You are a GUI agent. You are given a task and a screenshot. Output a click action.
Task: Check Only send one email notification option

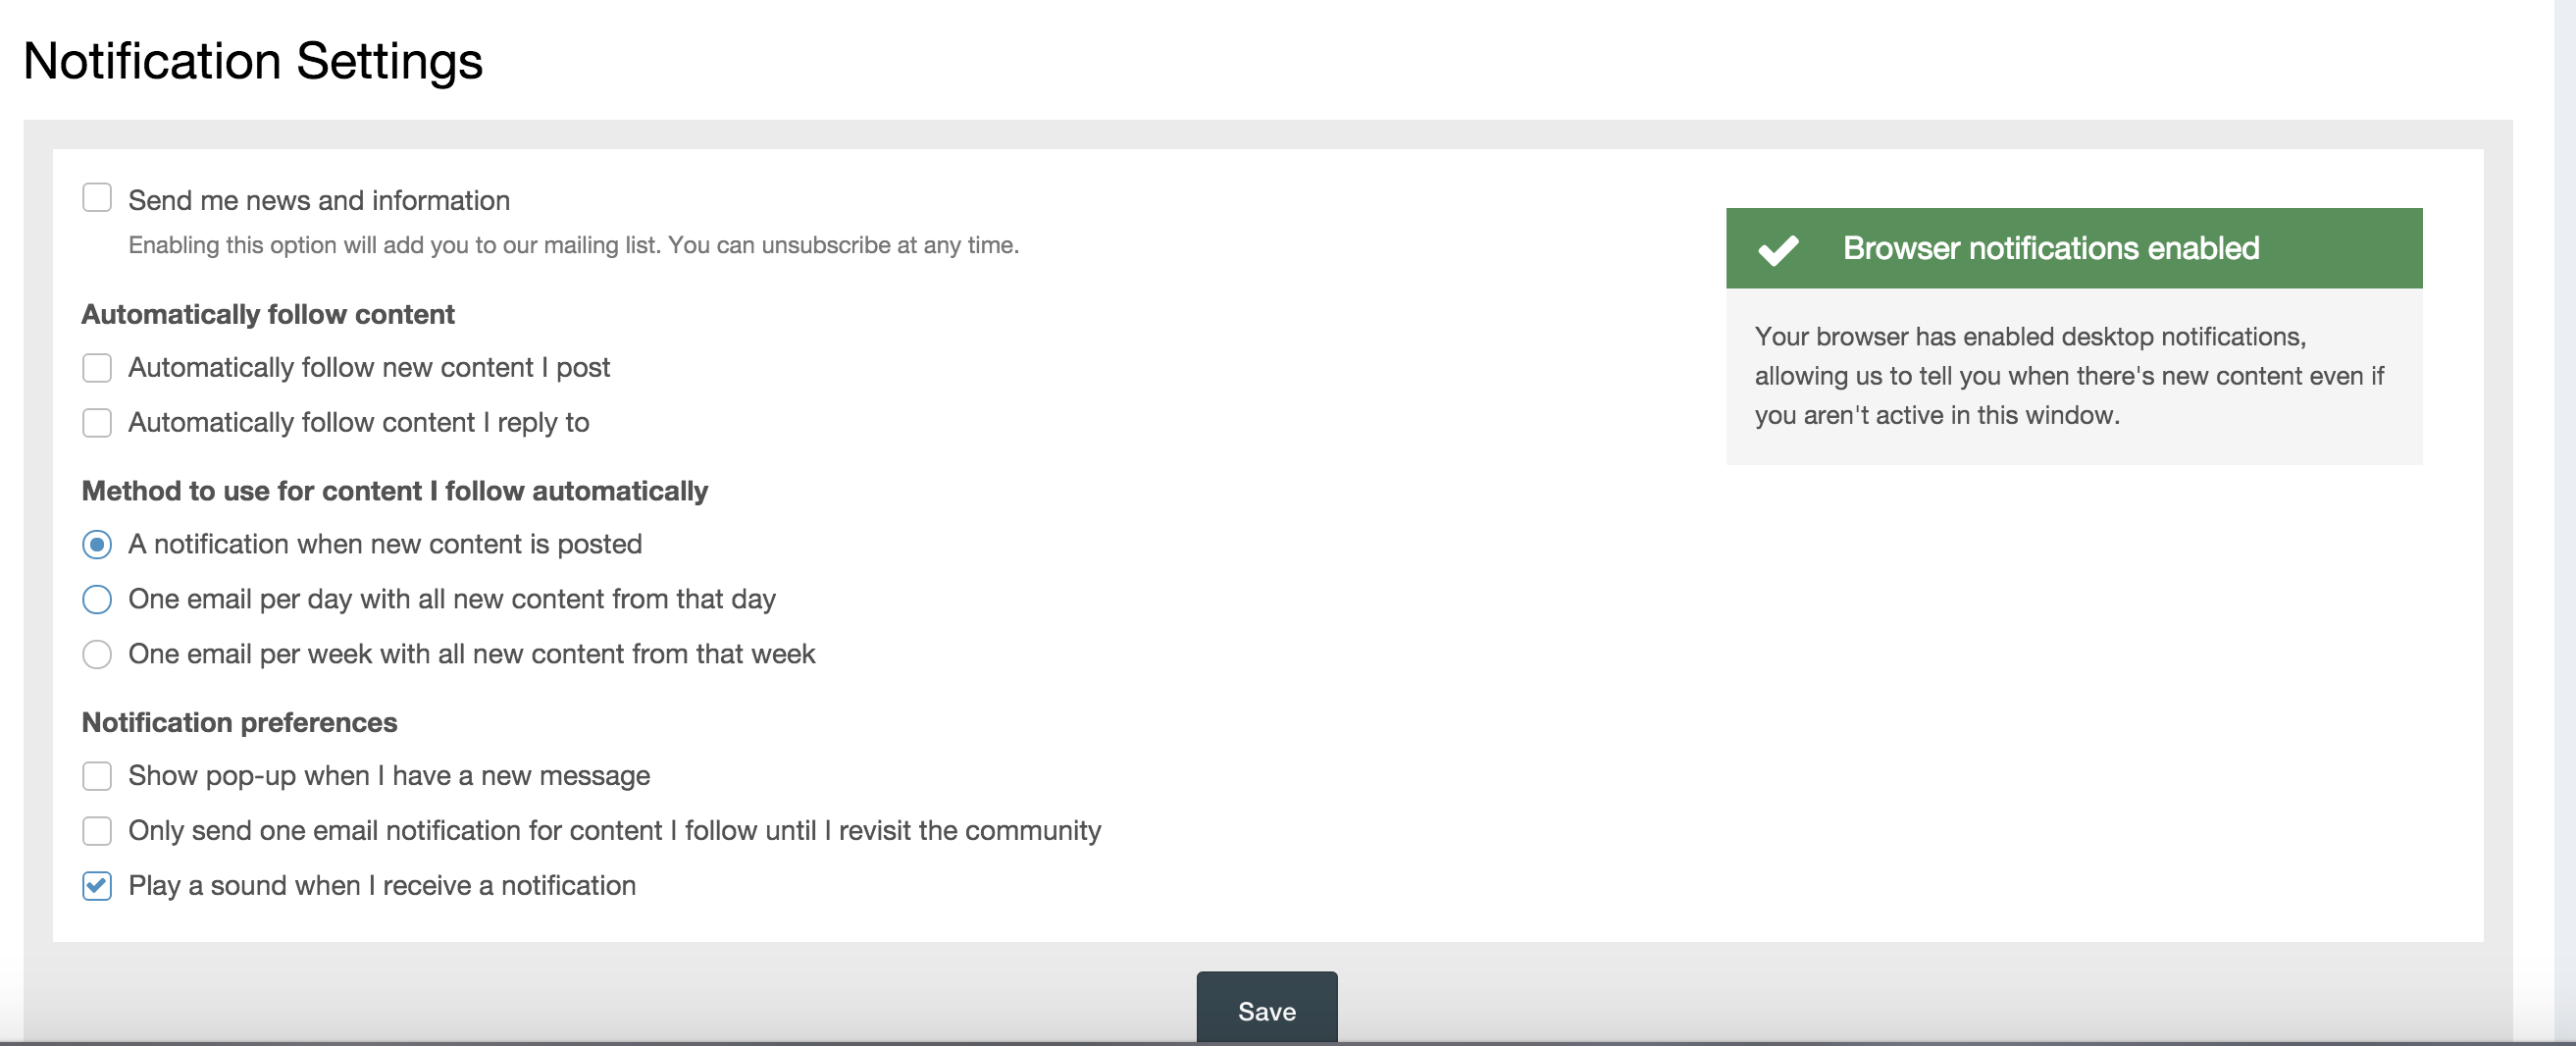point(97,831)
